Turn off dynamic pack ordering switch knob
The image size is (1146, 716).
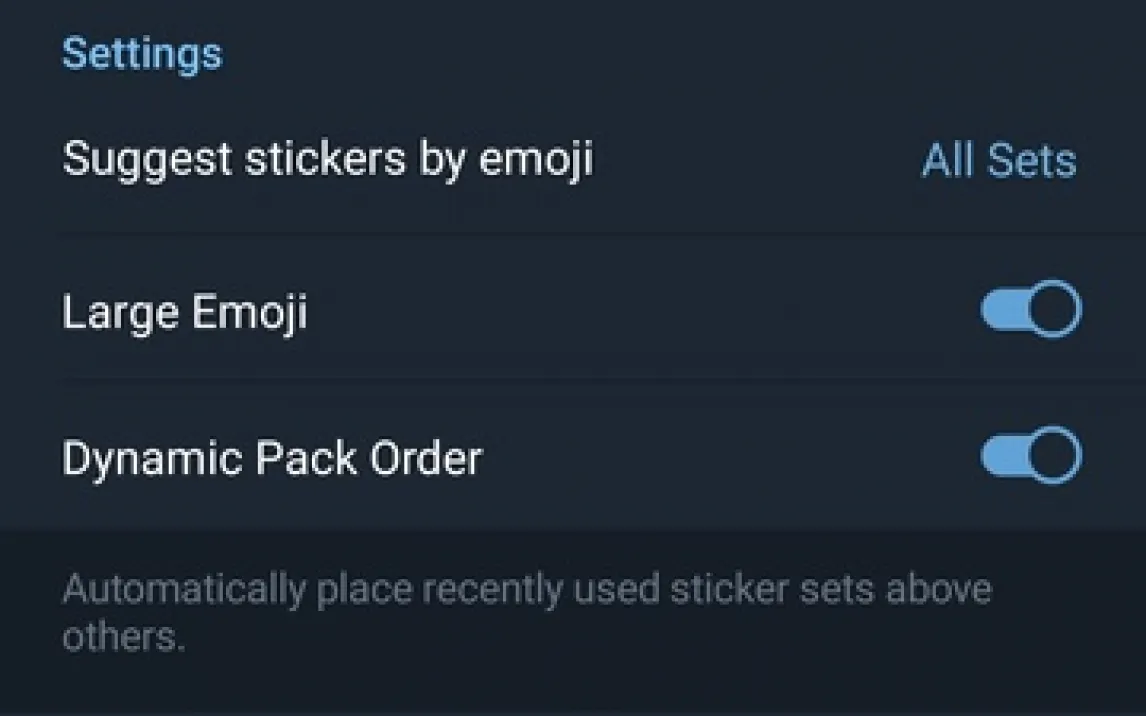click(1054, 457)
